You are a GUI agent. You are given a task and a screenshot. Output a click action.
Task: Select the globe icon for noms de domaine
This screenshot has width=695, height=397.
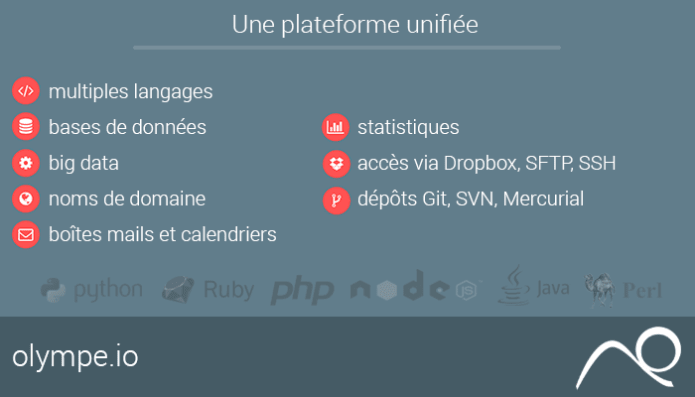pyautogui.click(x=26, y=198)
